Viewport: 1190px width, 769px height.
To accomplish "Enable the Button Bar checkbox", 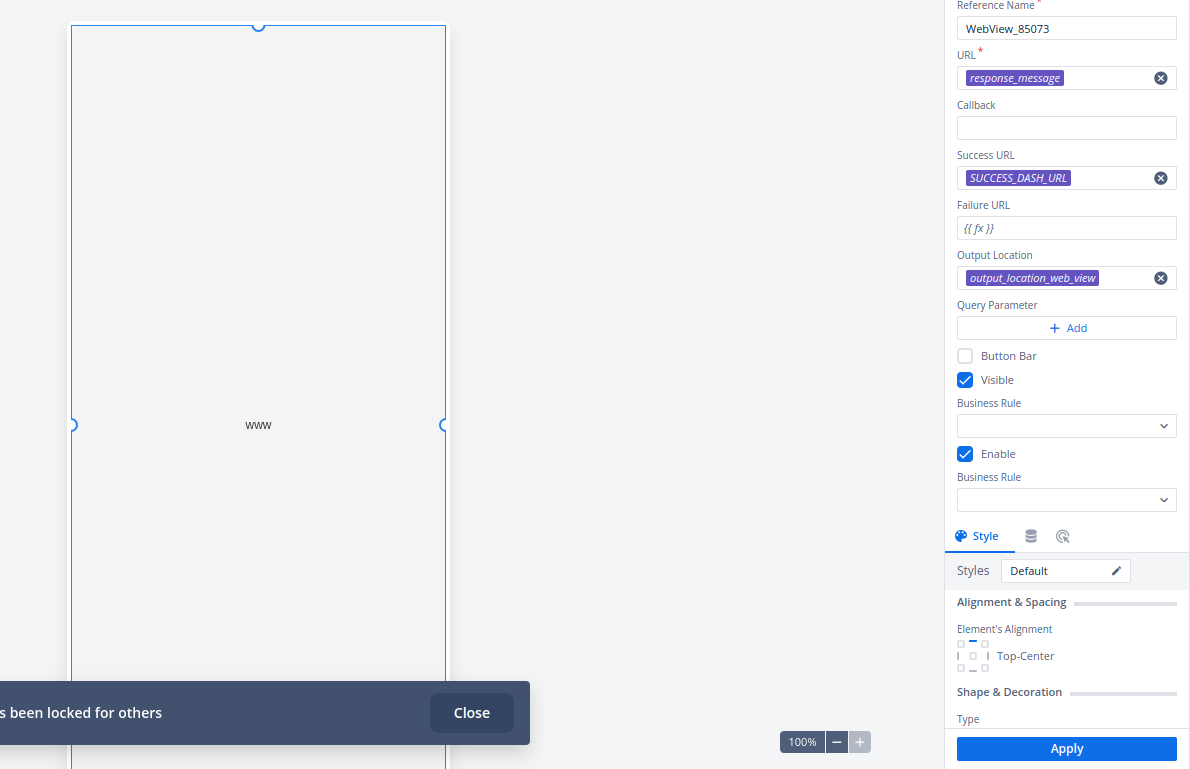I will pyautogui.click(x=965, y=356).
